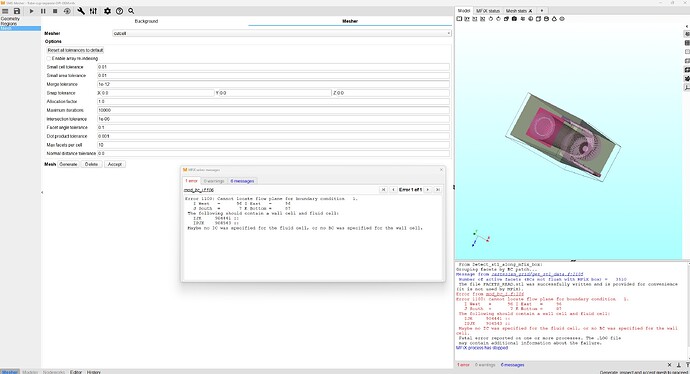The width and height of the screenshot is (690, 374).
Task: Reset all tolerances to default
Action: point(75,50)
